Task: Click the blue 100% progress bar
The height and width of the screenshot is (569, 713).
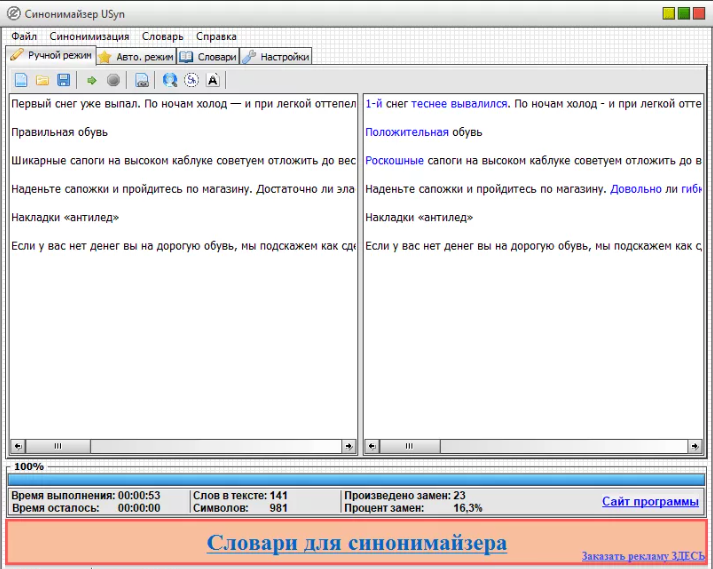Action: point(356,479)
